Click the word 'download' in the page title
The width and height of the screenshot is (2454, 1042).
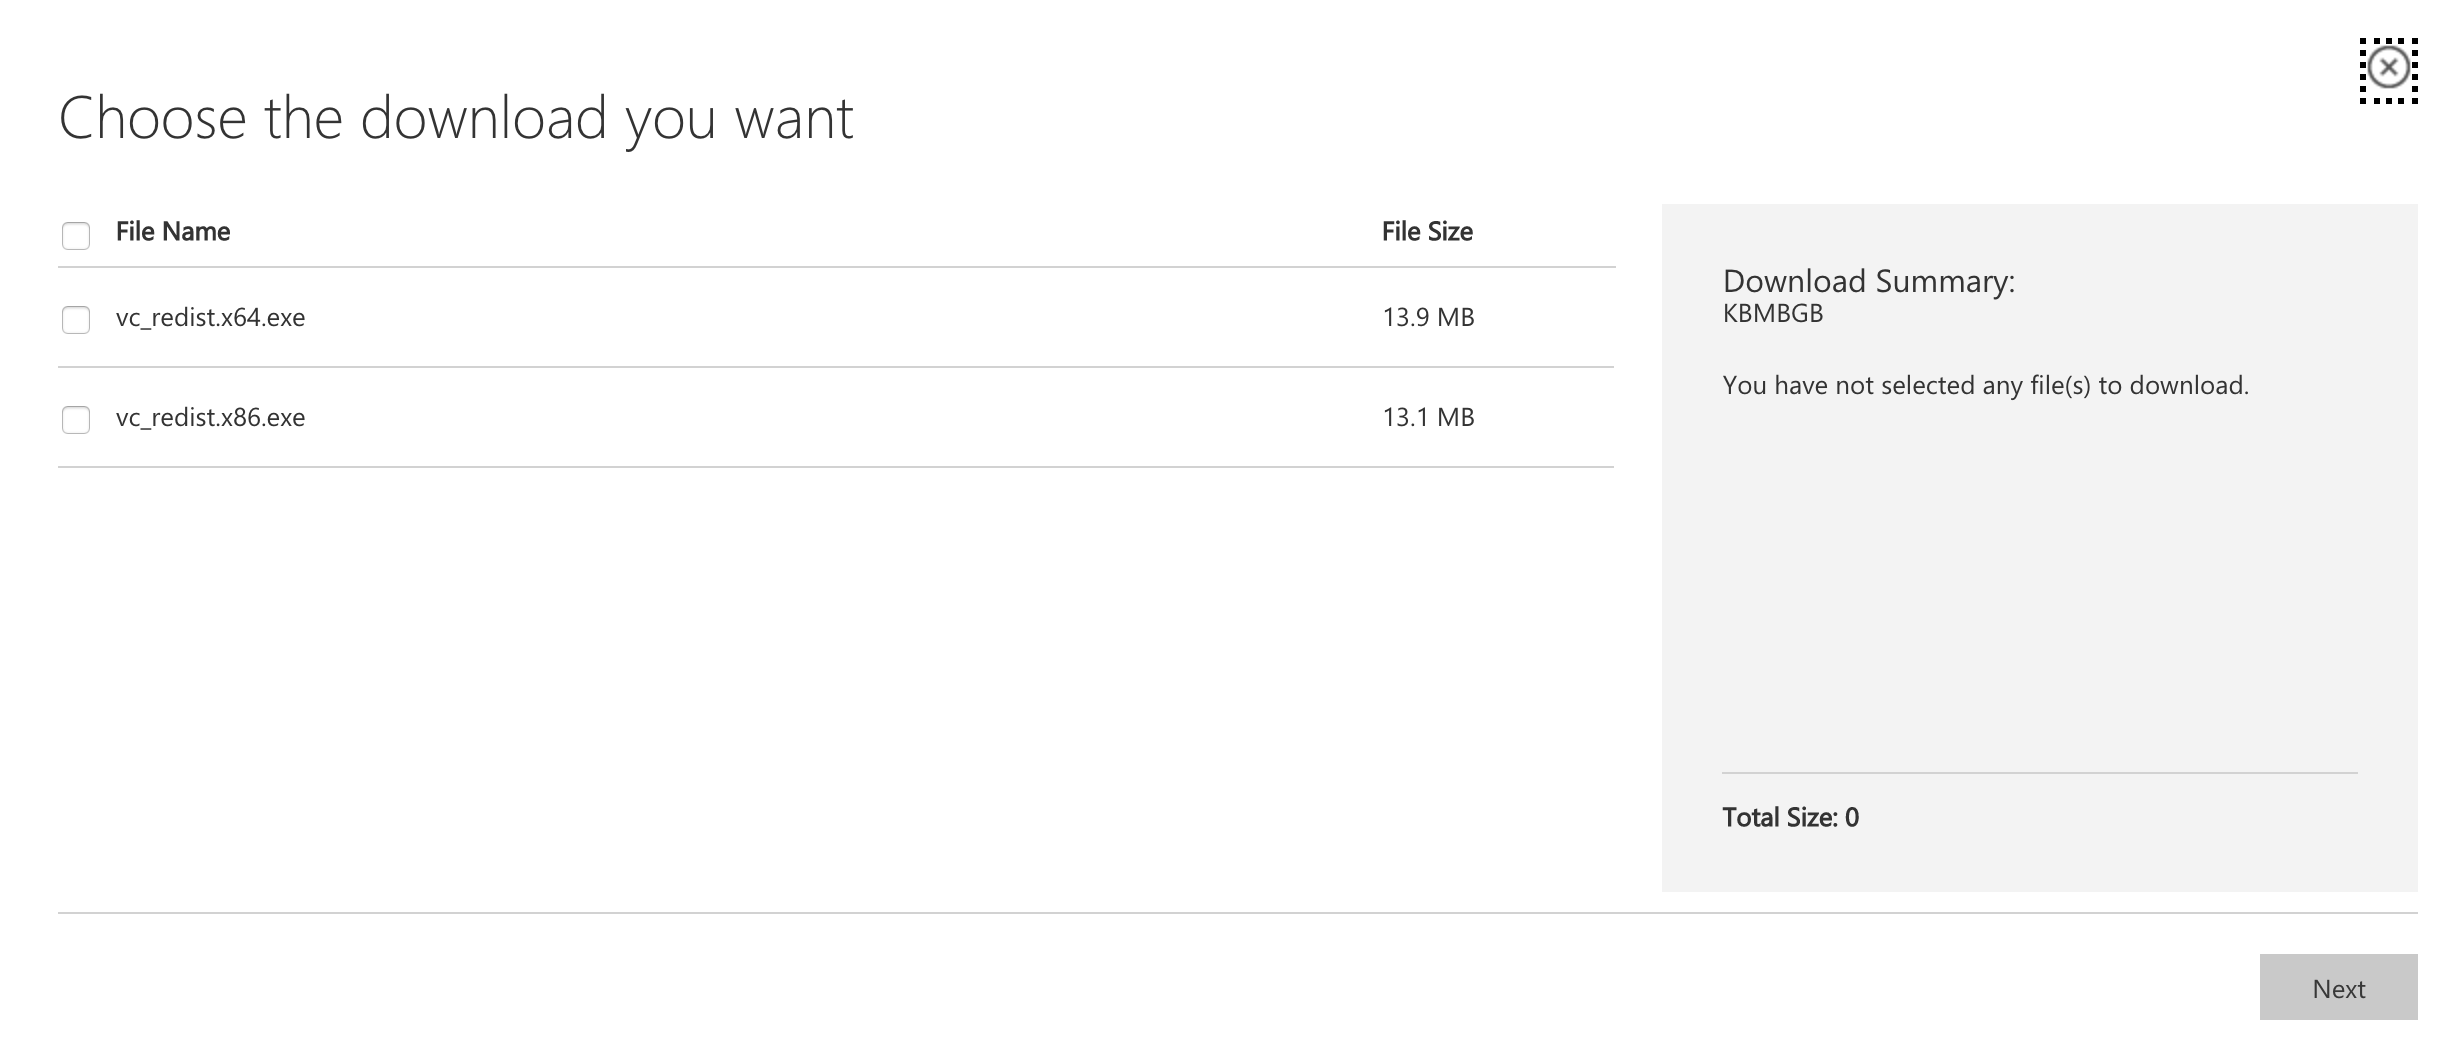[484, 118]
